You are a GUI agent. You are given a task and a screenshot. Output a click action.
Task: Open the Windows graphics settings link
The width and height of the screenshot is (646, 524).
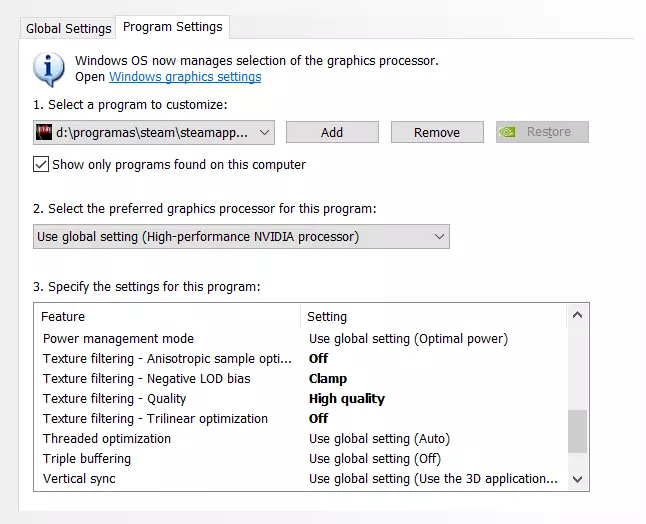click(x=185, y=77)
